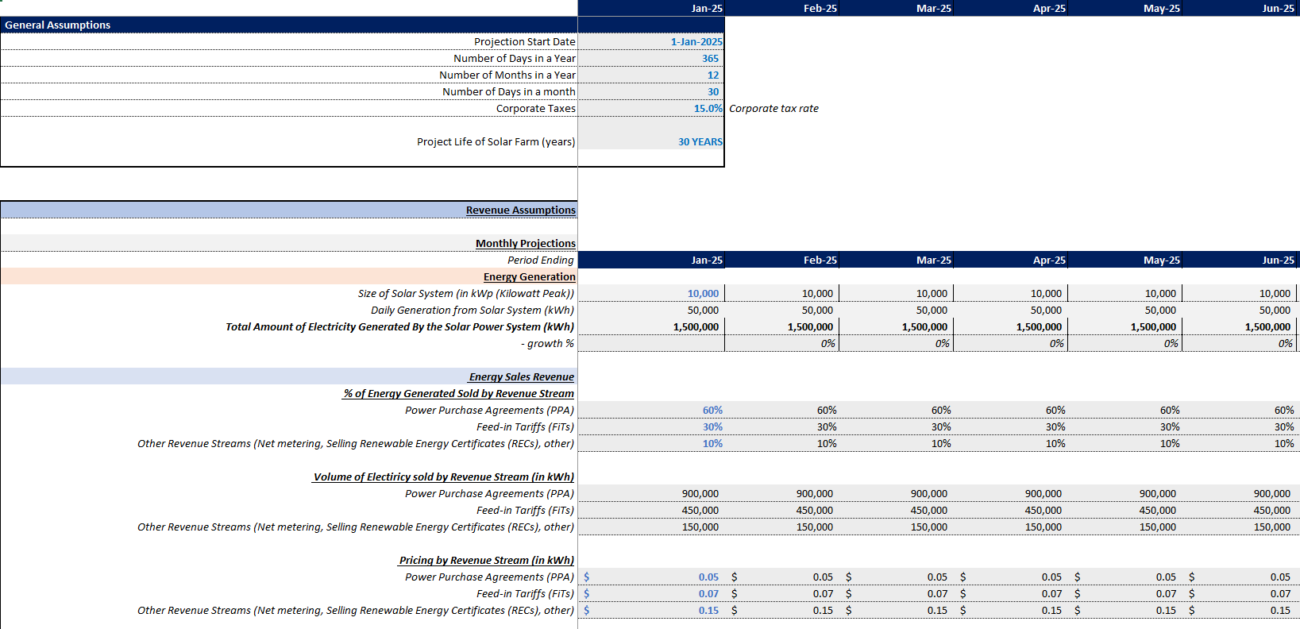
Task: Select the Jan-25 PPA price 0.05 cell
Action: coord(651,577)
